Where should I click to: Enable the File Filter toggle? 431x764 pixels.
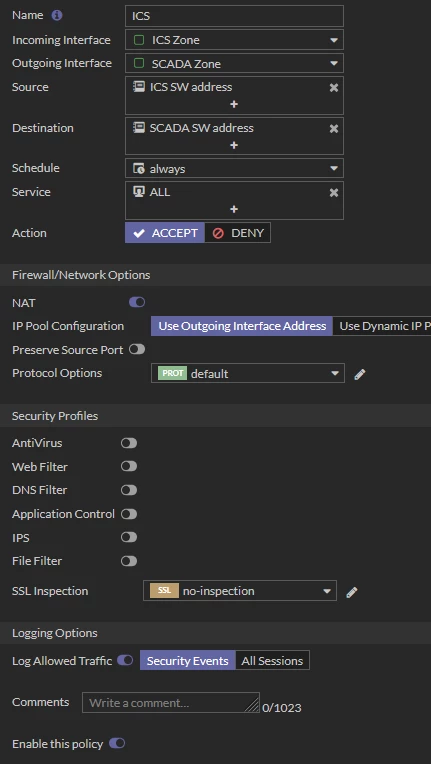pyautogui.click(x=129, y=561)
